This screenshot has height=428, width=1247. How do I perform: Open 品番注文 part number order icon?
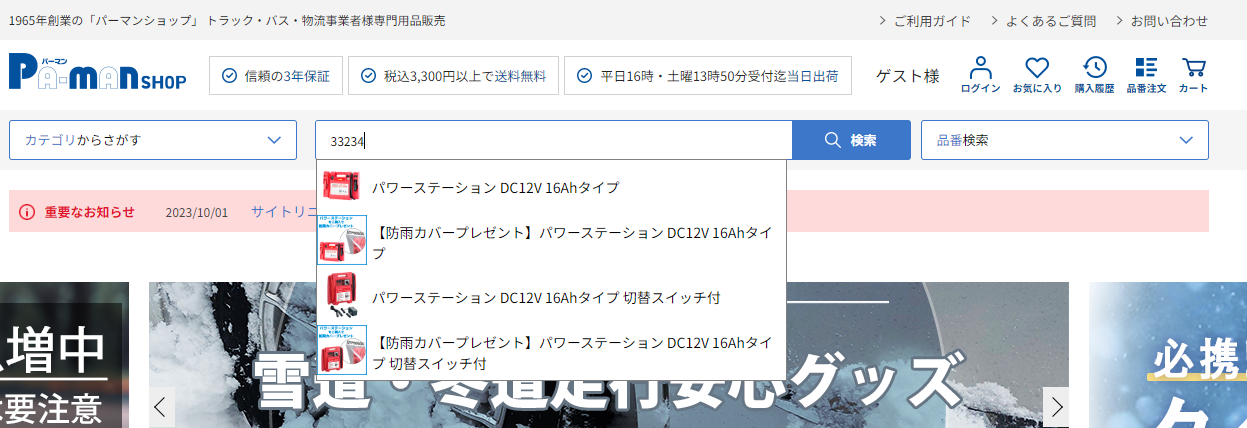(1146, 75)
